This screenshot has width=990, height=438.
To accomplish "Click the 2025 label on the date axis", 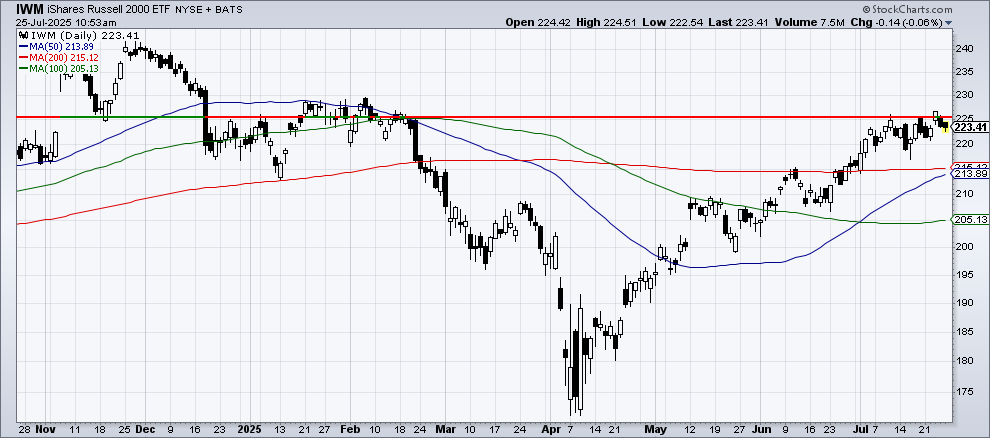I will click(248, 427).
